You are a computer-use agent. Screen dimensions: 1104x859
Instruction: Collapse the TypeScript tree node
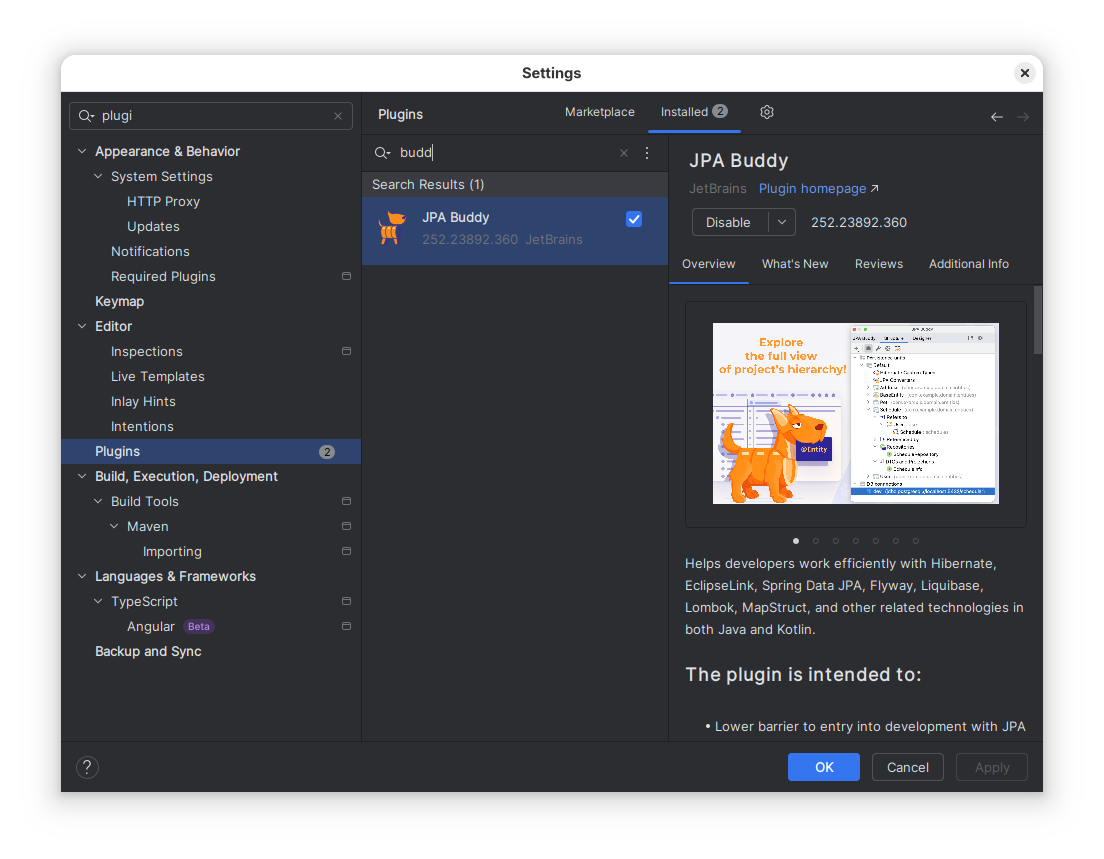tap(99, 602)
